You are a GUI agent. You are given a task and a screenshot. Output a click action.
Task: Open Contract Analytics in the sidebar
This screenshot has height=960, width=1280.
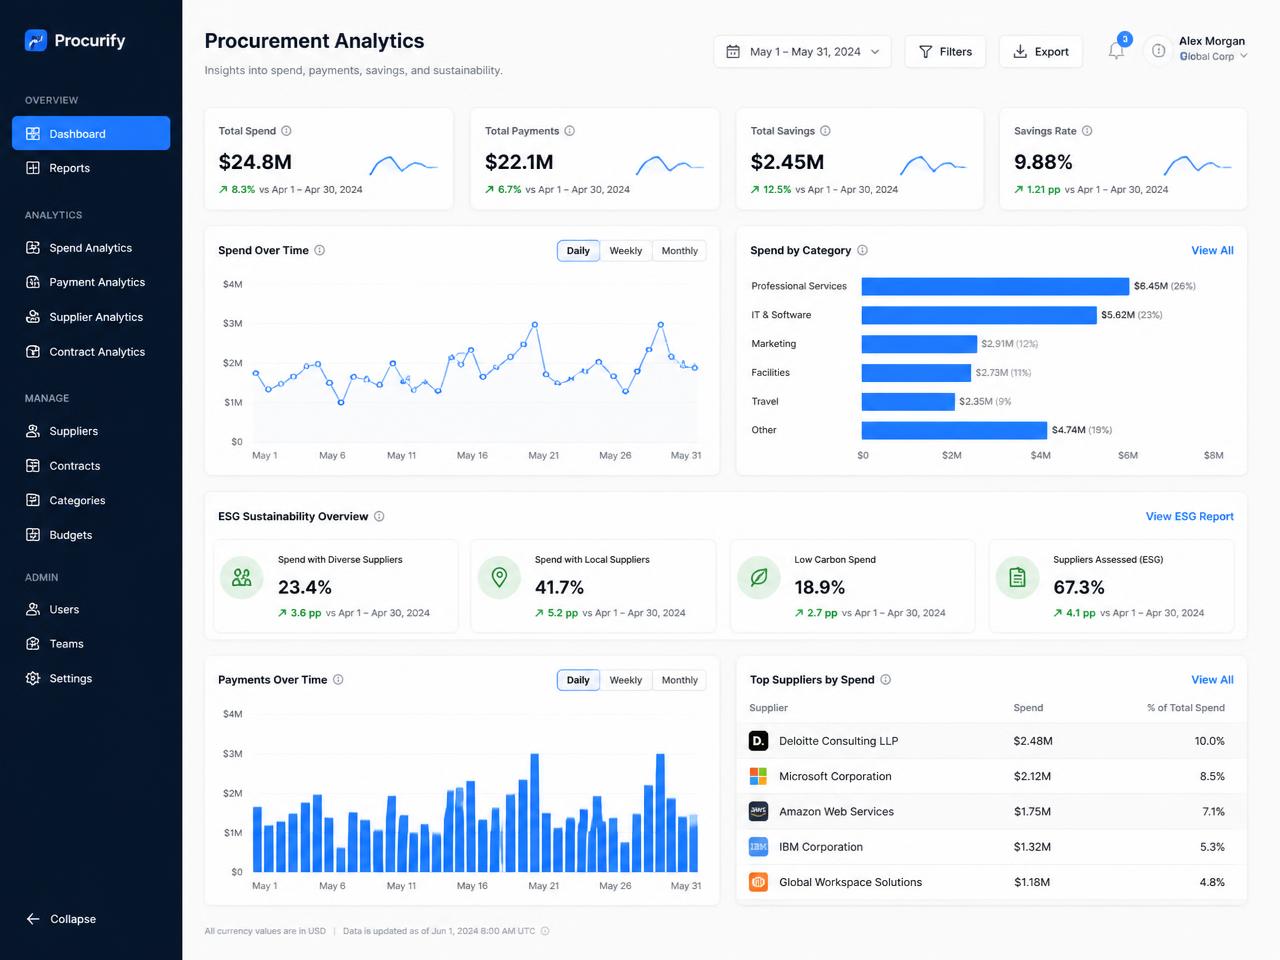click(x=91, y=352)
